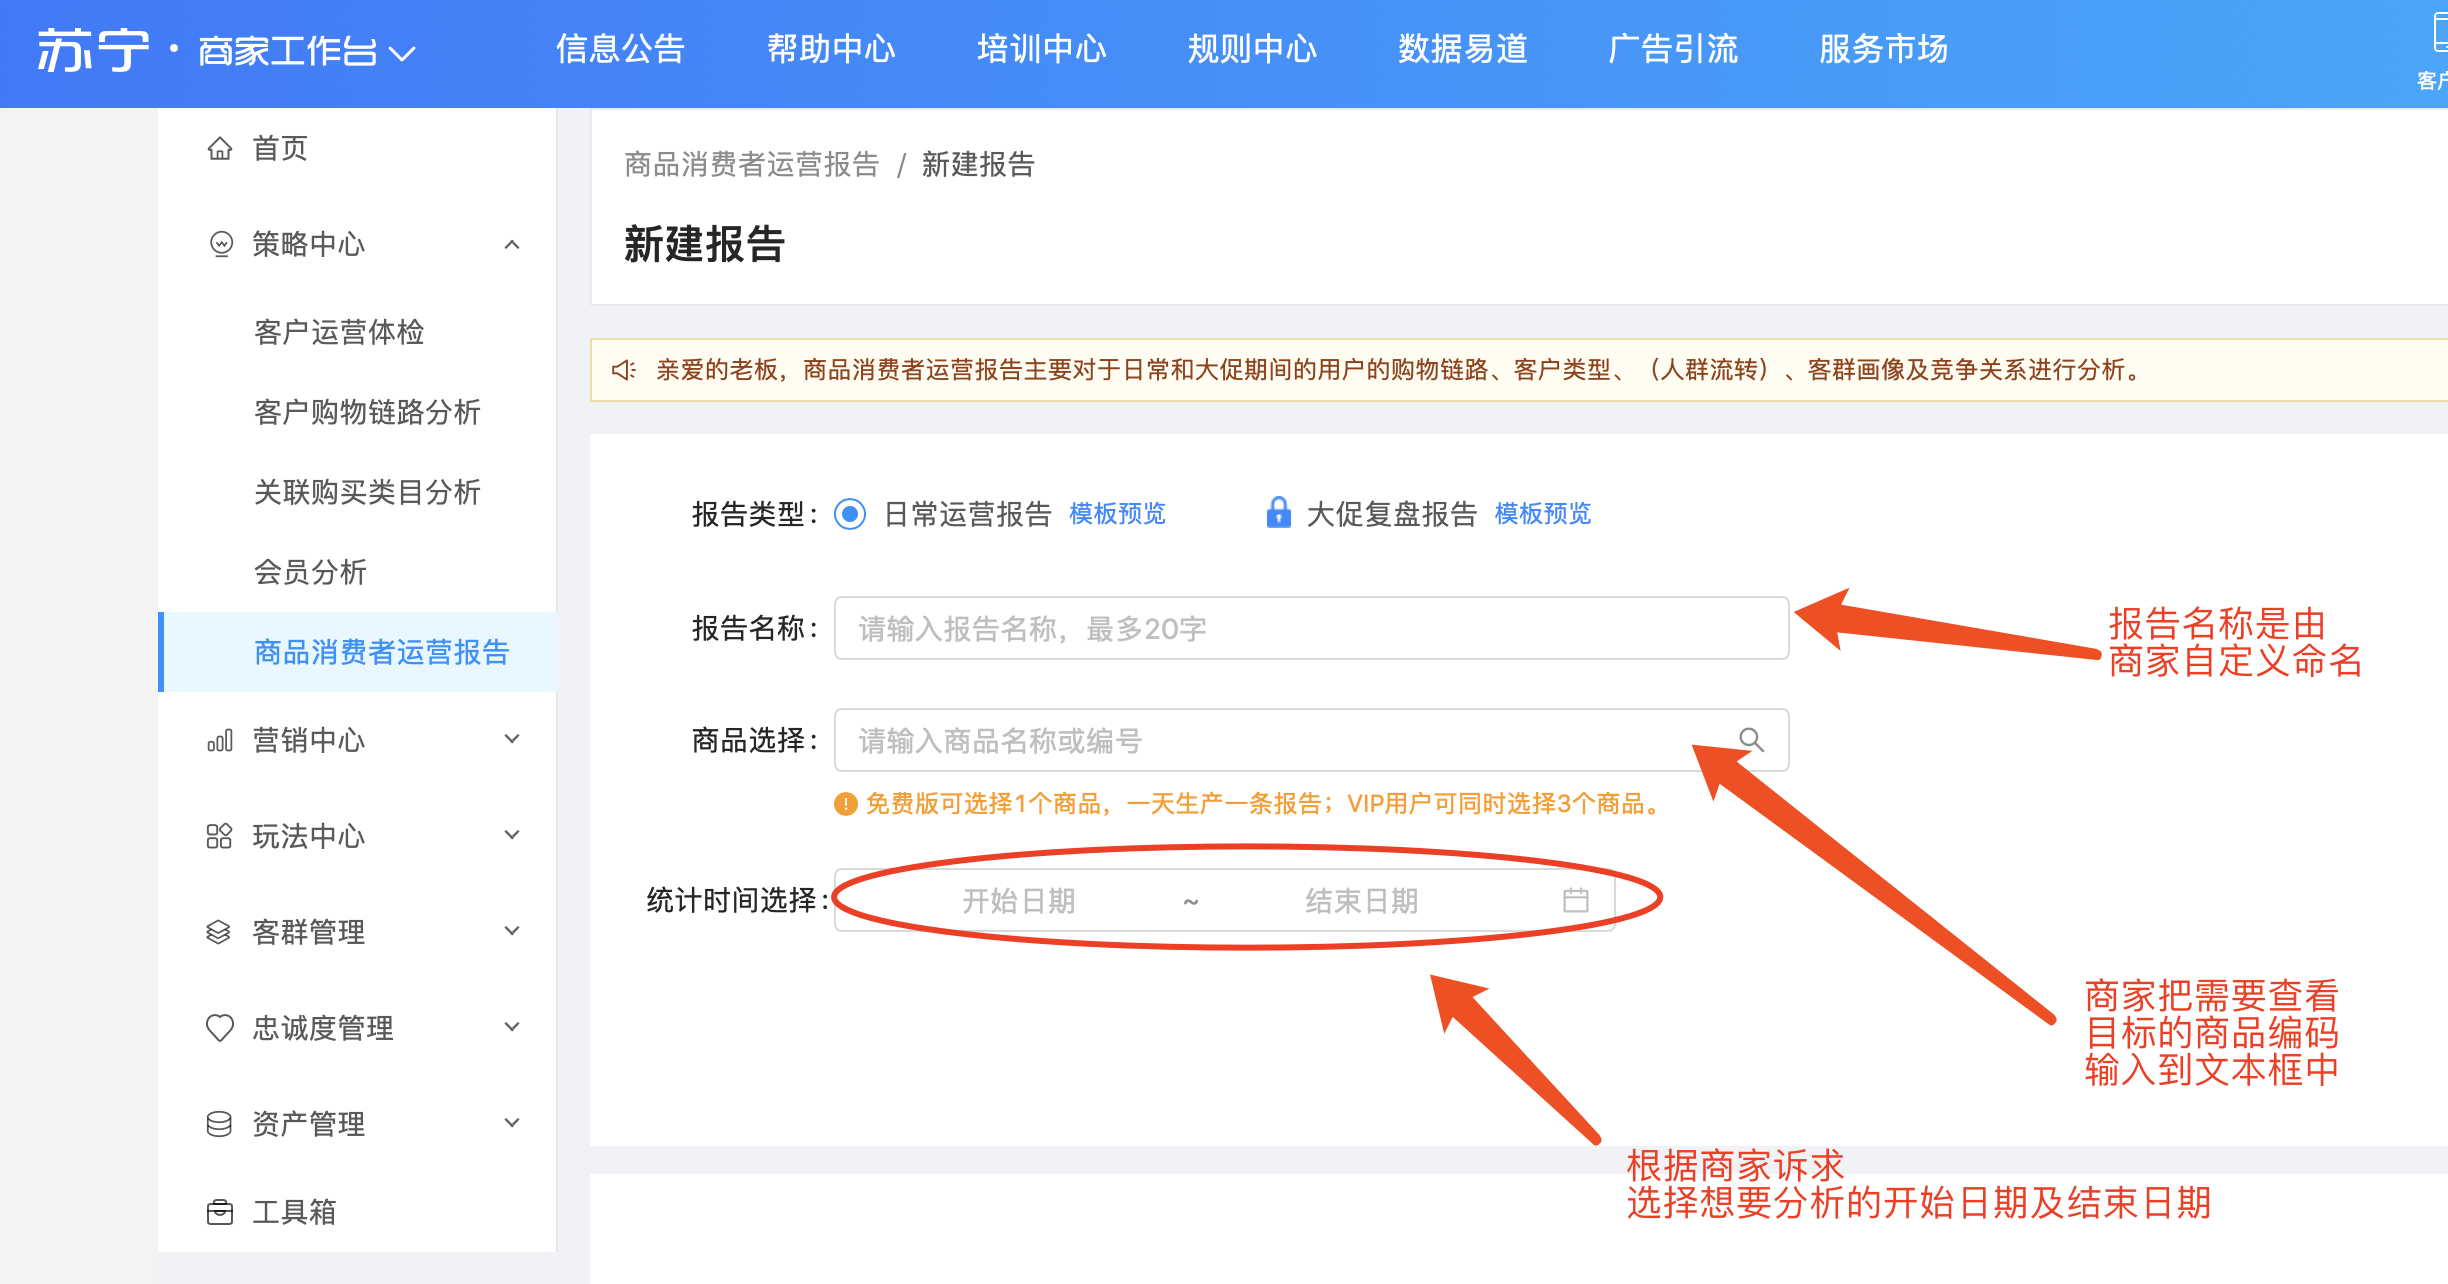Click the 商品消费者运营报告 breadcrumb link
The width and height of the screenshot is (2448, 1284).
[x=751, y=164]
